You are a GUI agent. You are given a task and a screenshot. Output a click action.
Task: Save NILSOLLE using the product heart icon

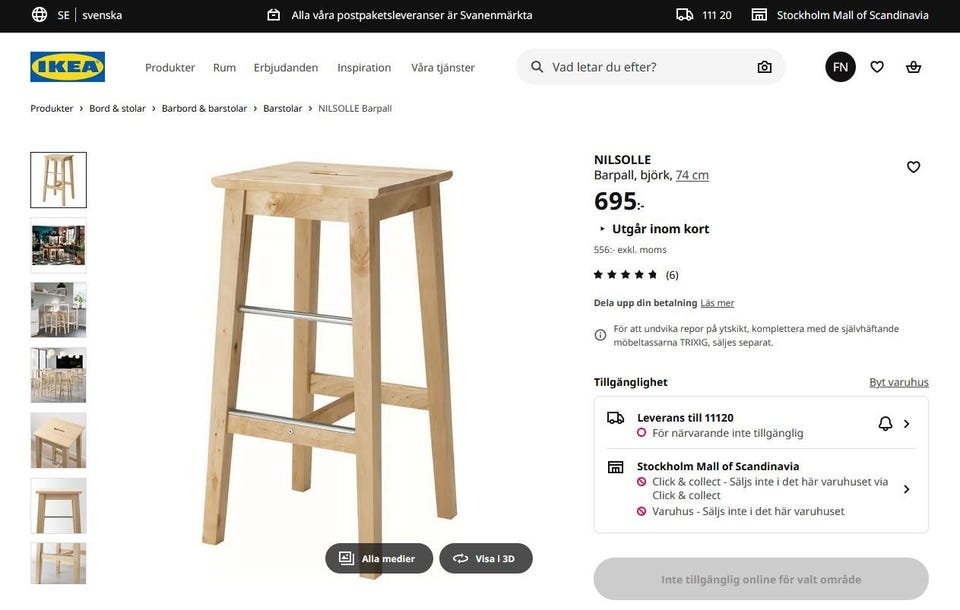tap(913, 167)
